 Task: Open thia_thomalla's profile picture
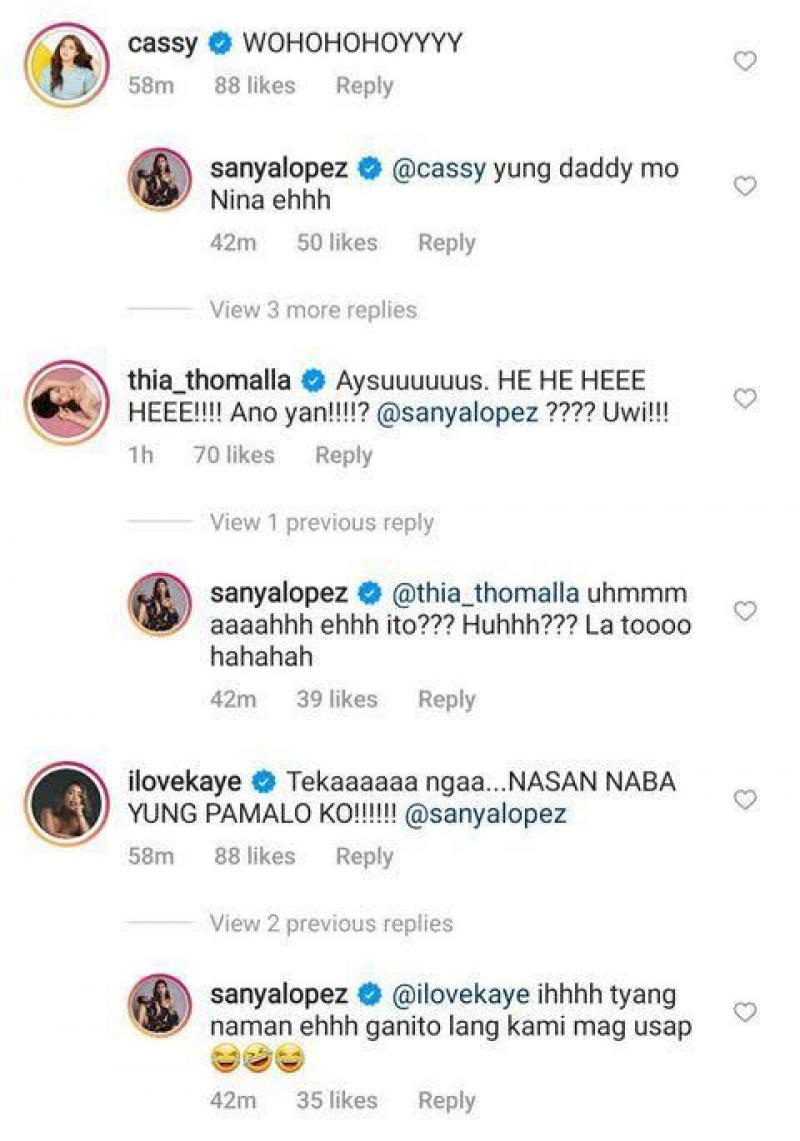[x=68, y=401]
